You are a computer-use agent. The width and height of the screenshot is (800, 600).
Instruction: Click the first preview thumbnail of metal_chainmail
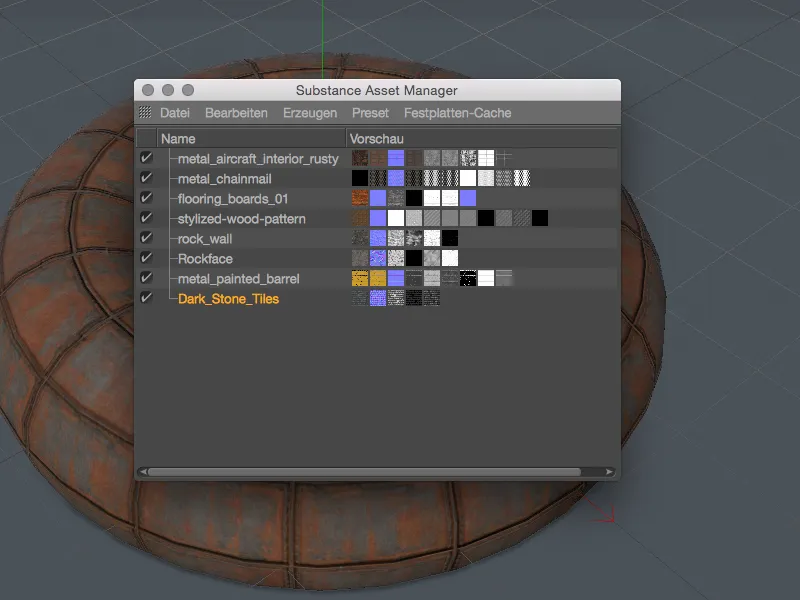[357, 178]
